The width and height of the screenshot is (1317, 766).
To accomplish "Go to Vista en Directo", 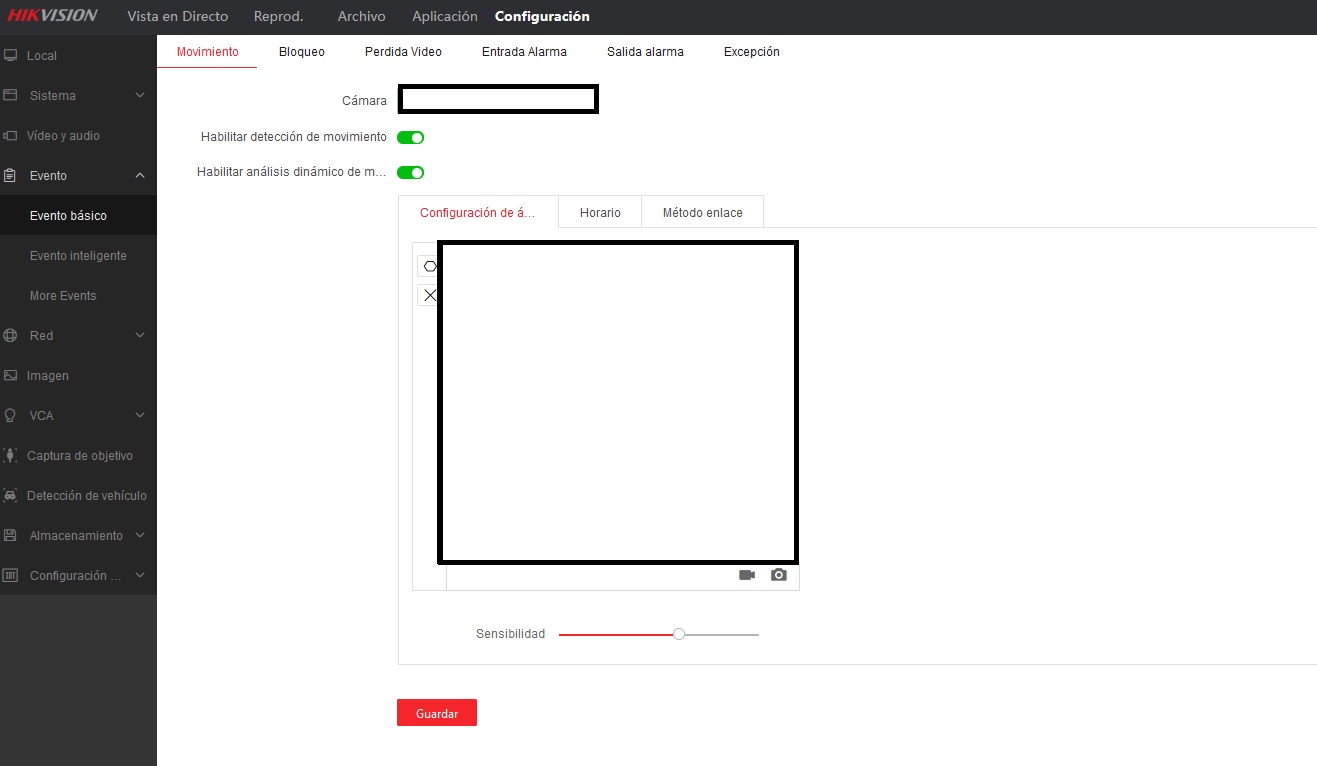I will point(177,16).
